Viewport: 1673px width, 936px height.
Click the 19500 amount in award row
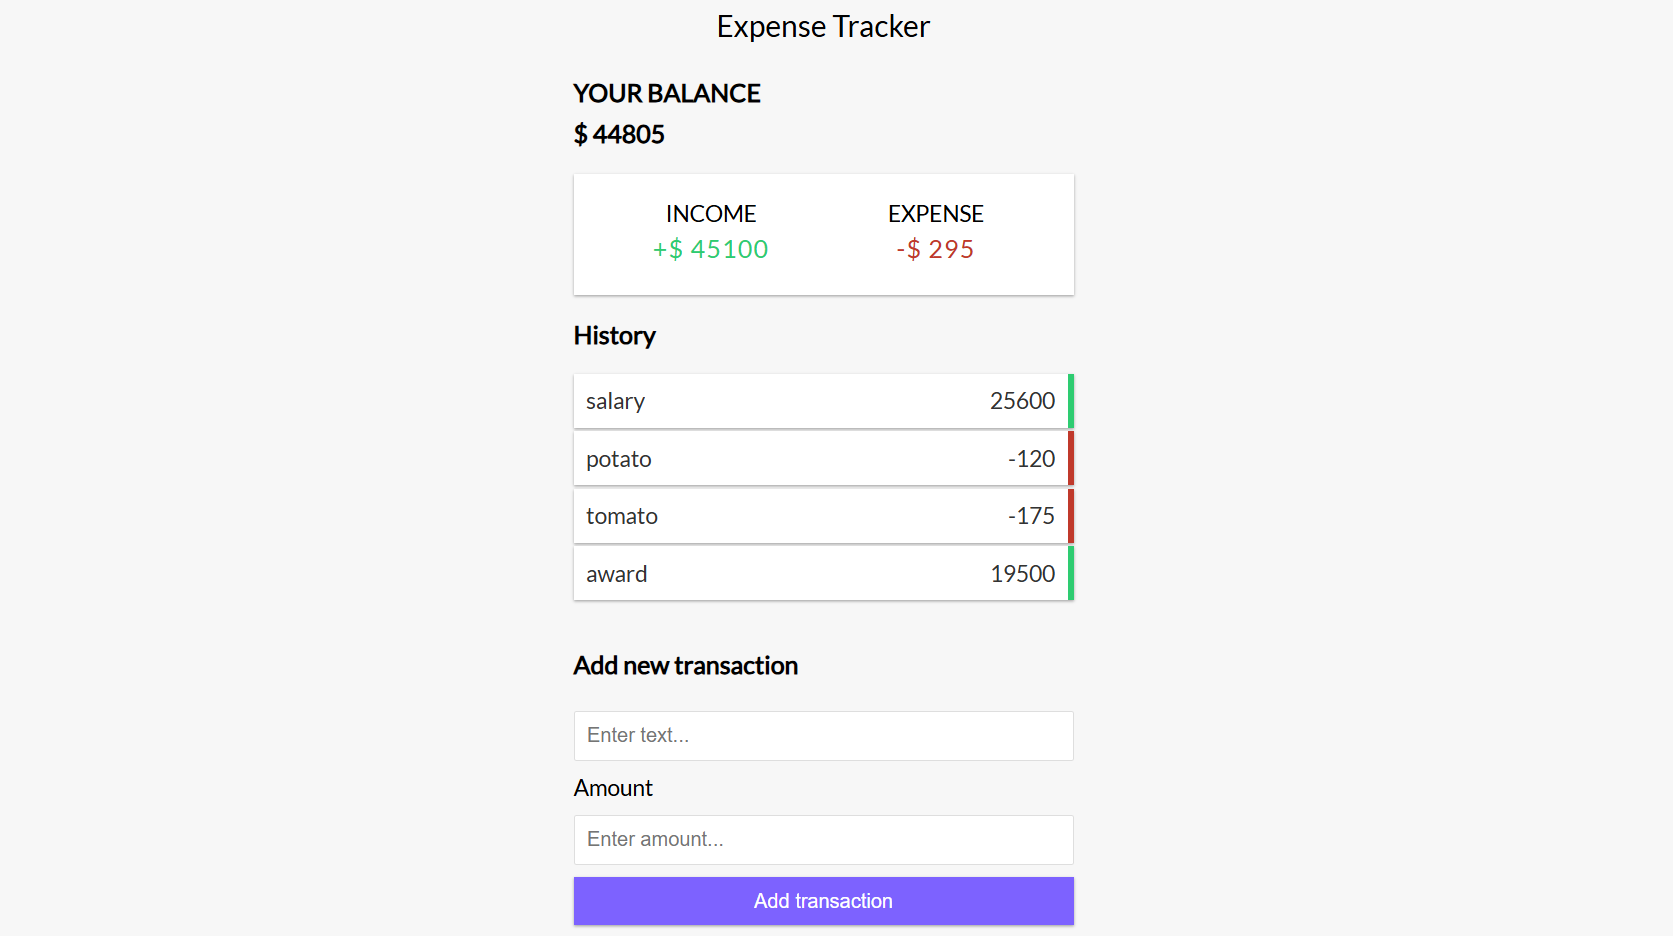pyautogui.click(x=1022, y=574)
